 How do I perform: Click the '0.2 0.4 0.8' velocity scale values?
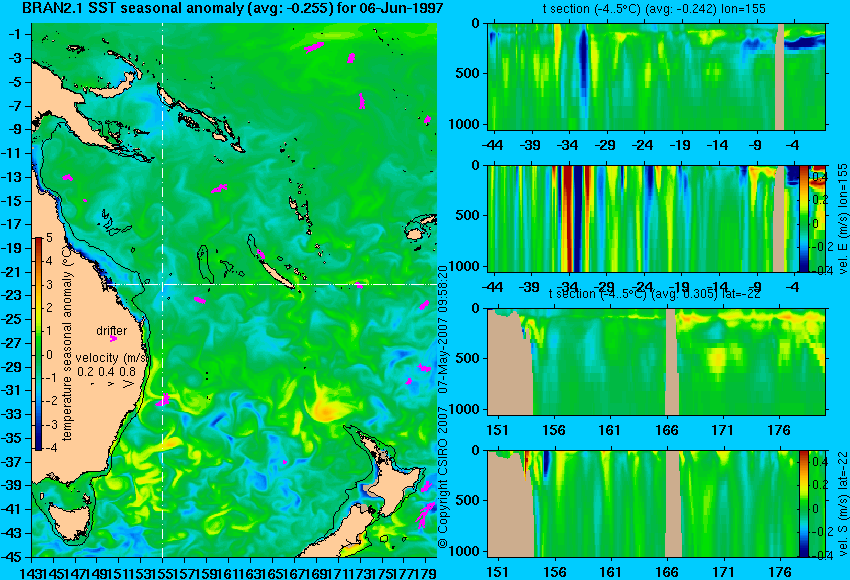(106, 372)
